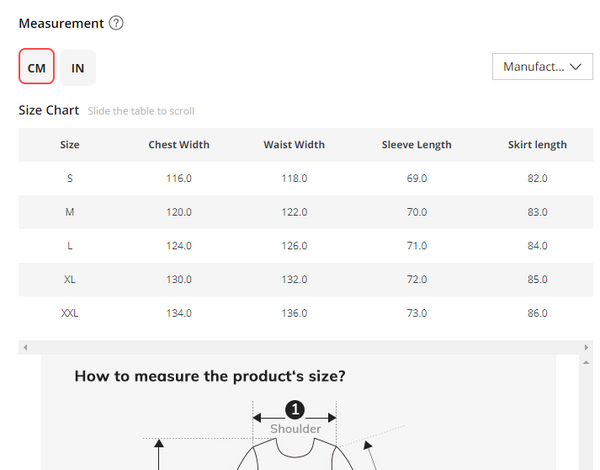Image resolution: width=600 pixels, height=470 pixels.
Task: Select the Waist Width column header
Action: (294, 145)
